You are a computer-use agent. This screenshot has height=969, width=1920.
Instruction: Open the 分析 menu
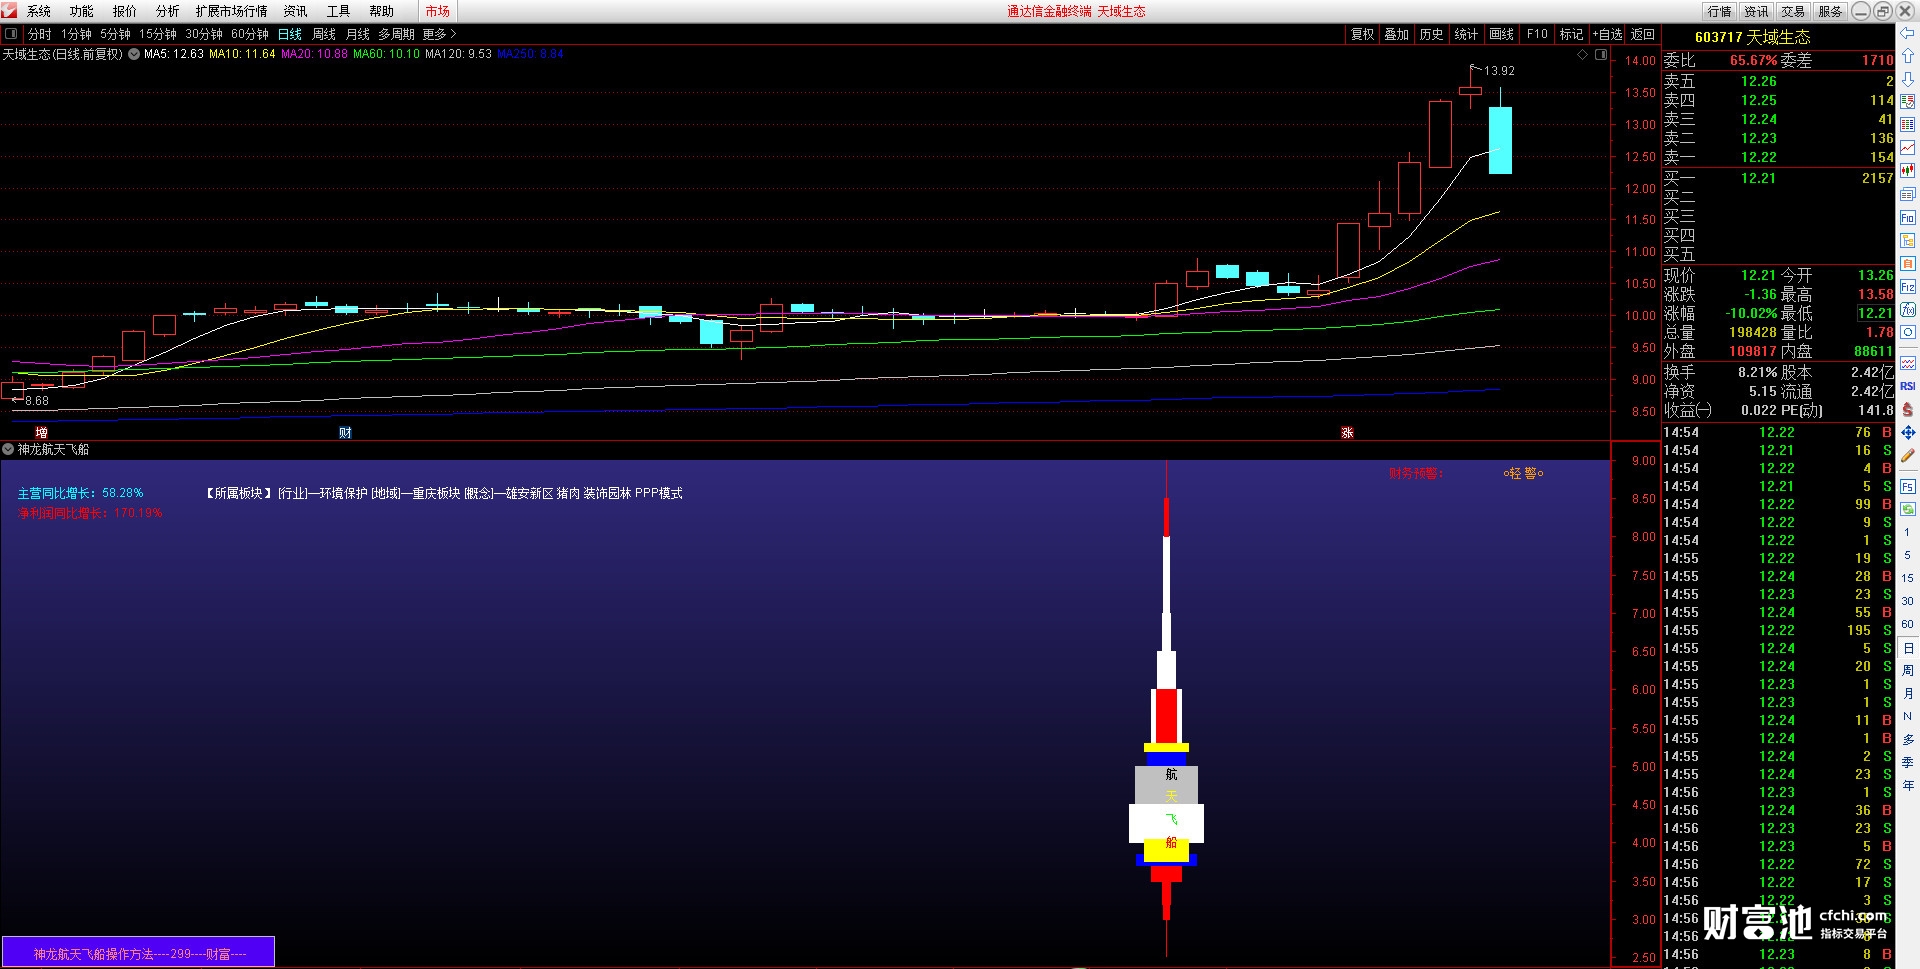(168, 11)
